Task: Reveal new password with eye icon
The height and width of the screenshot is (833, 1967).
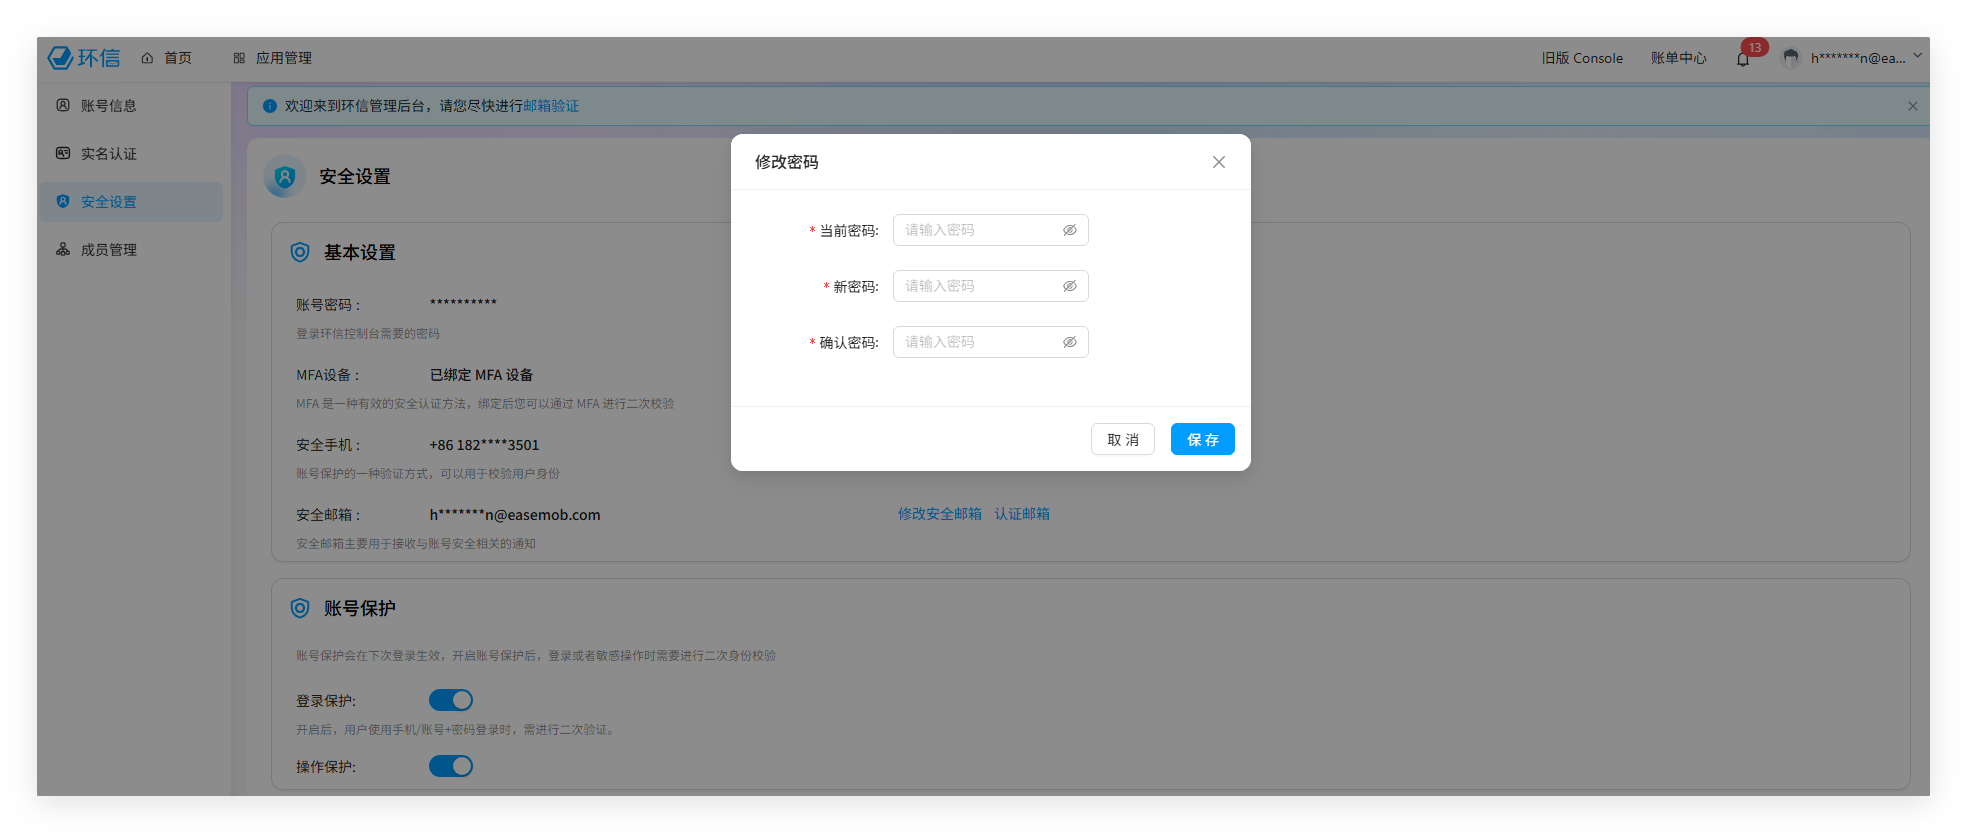Action: [1069, 286]
